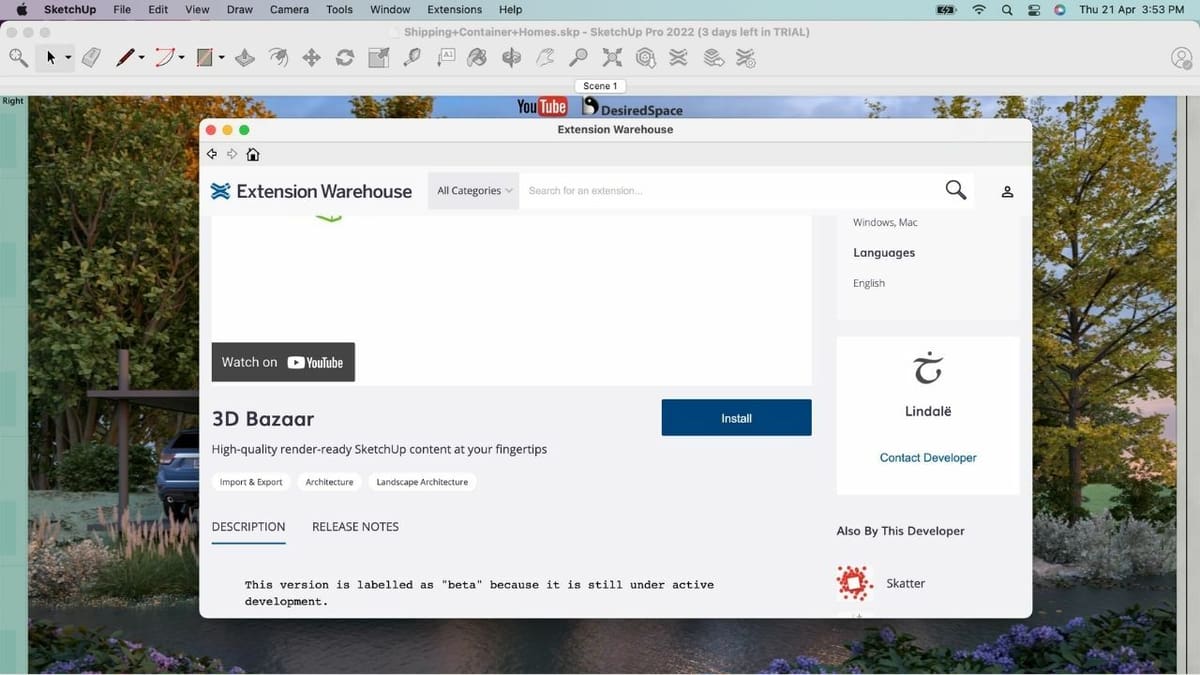Expand the Line tool dropdown arrow

tap(141, 58)
